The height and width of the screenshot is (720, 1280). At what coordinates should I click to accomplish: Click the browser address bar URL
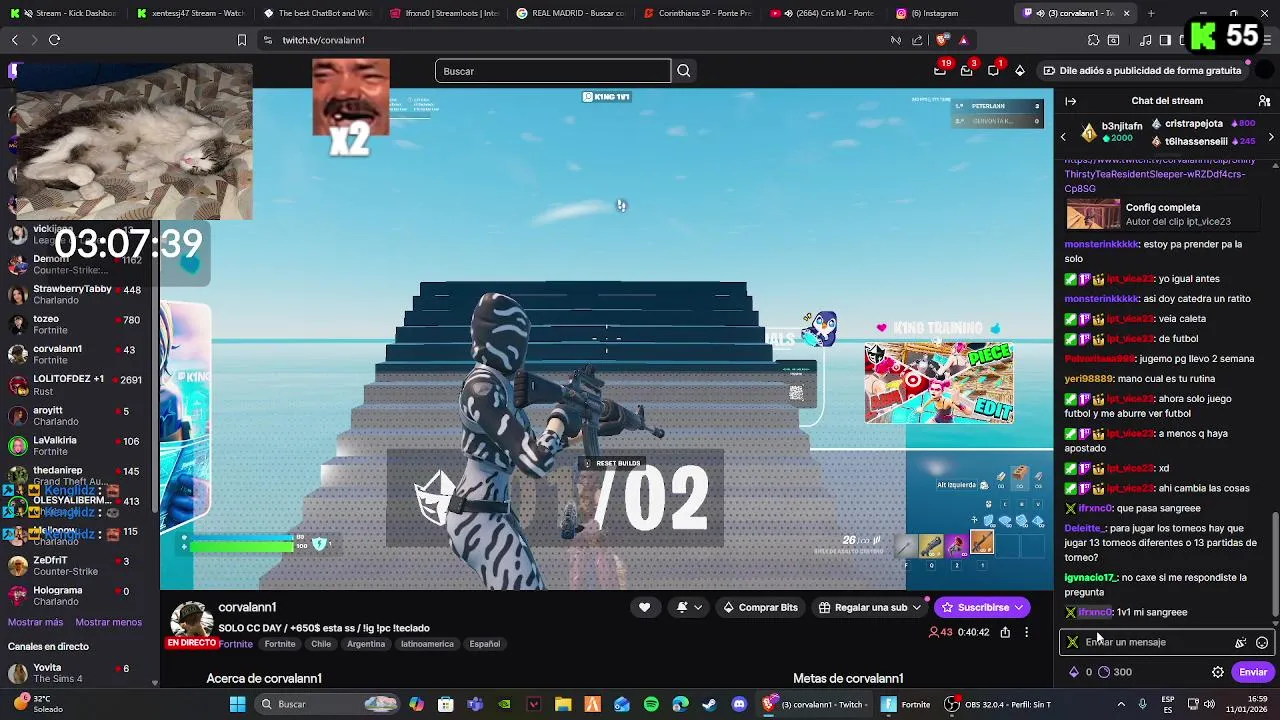(x=323, y=40)
